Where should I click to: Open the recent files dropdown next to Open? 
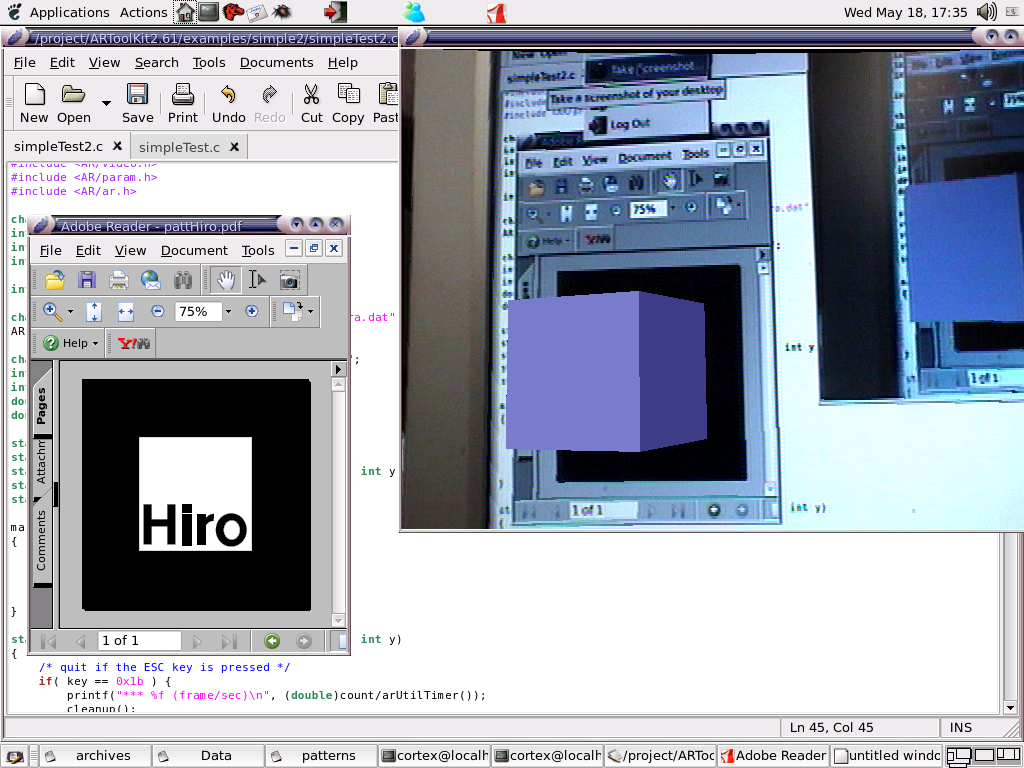pos(106,103)
